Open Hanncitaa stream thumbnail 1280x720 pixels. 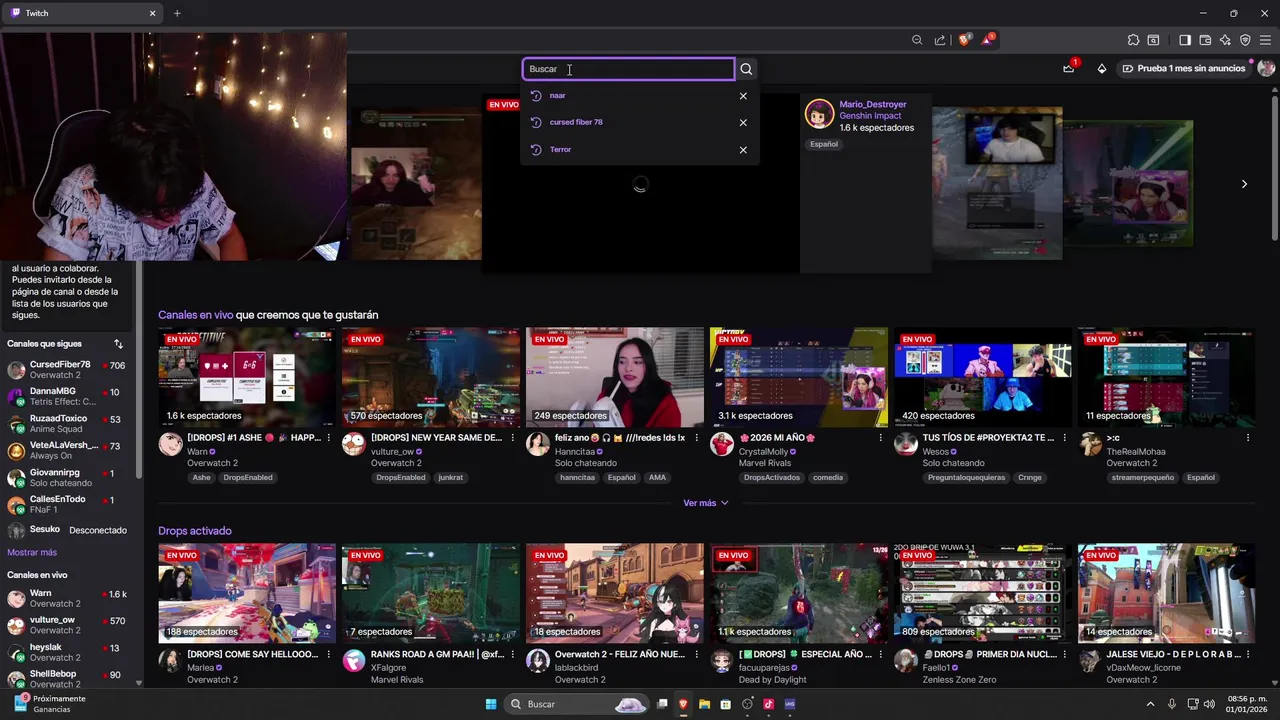[x=615, y=377]
